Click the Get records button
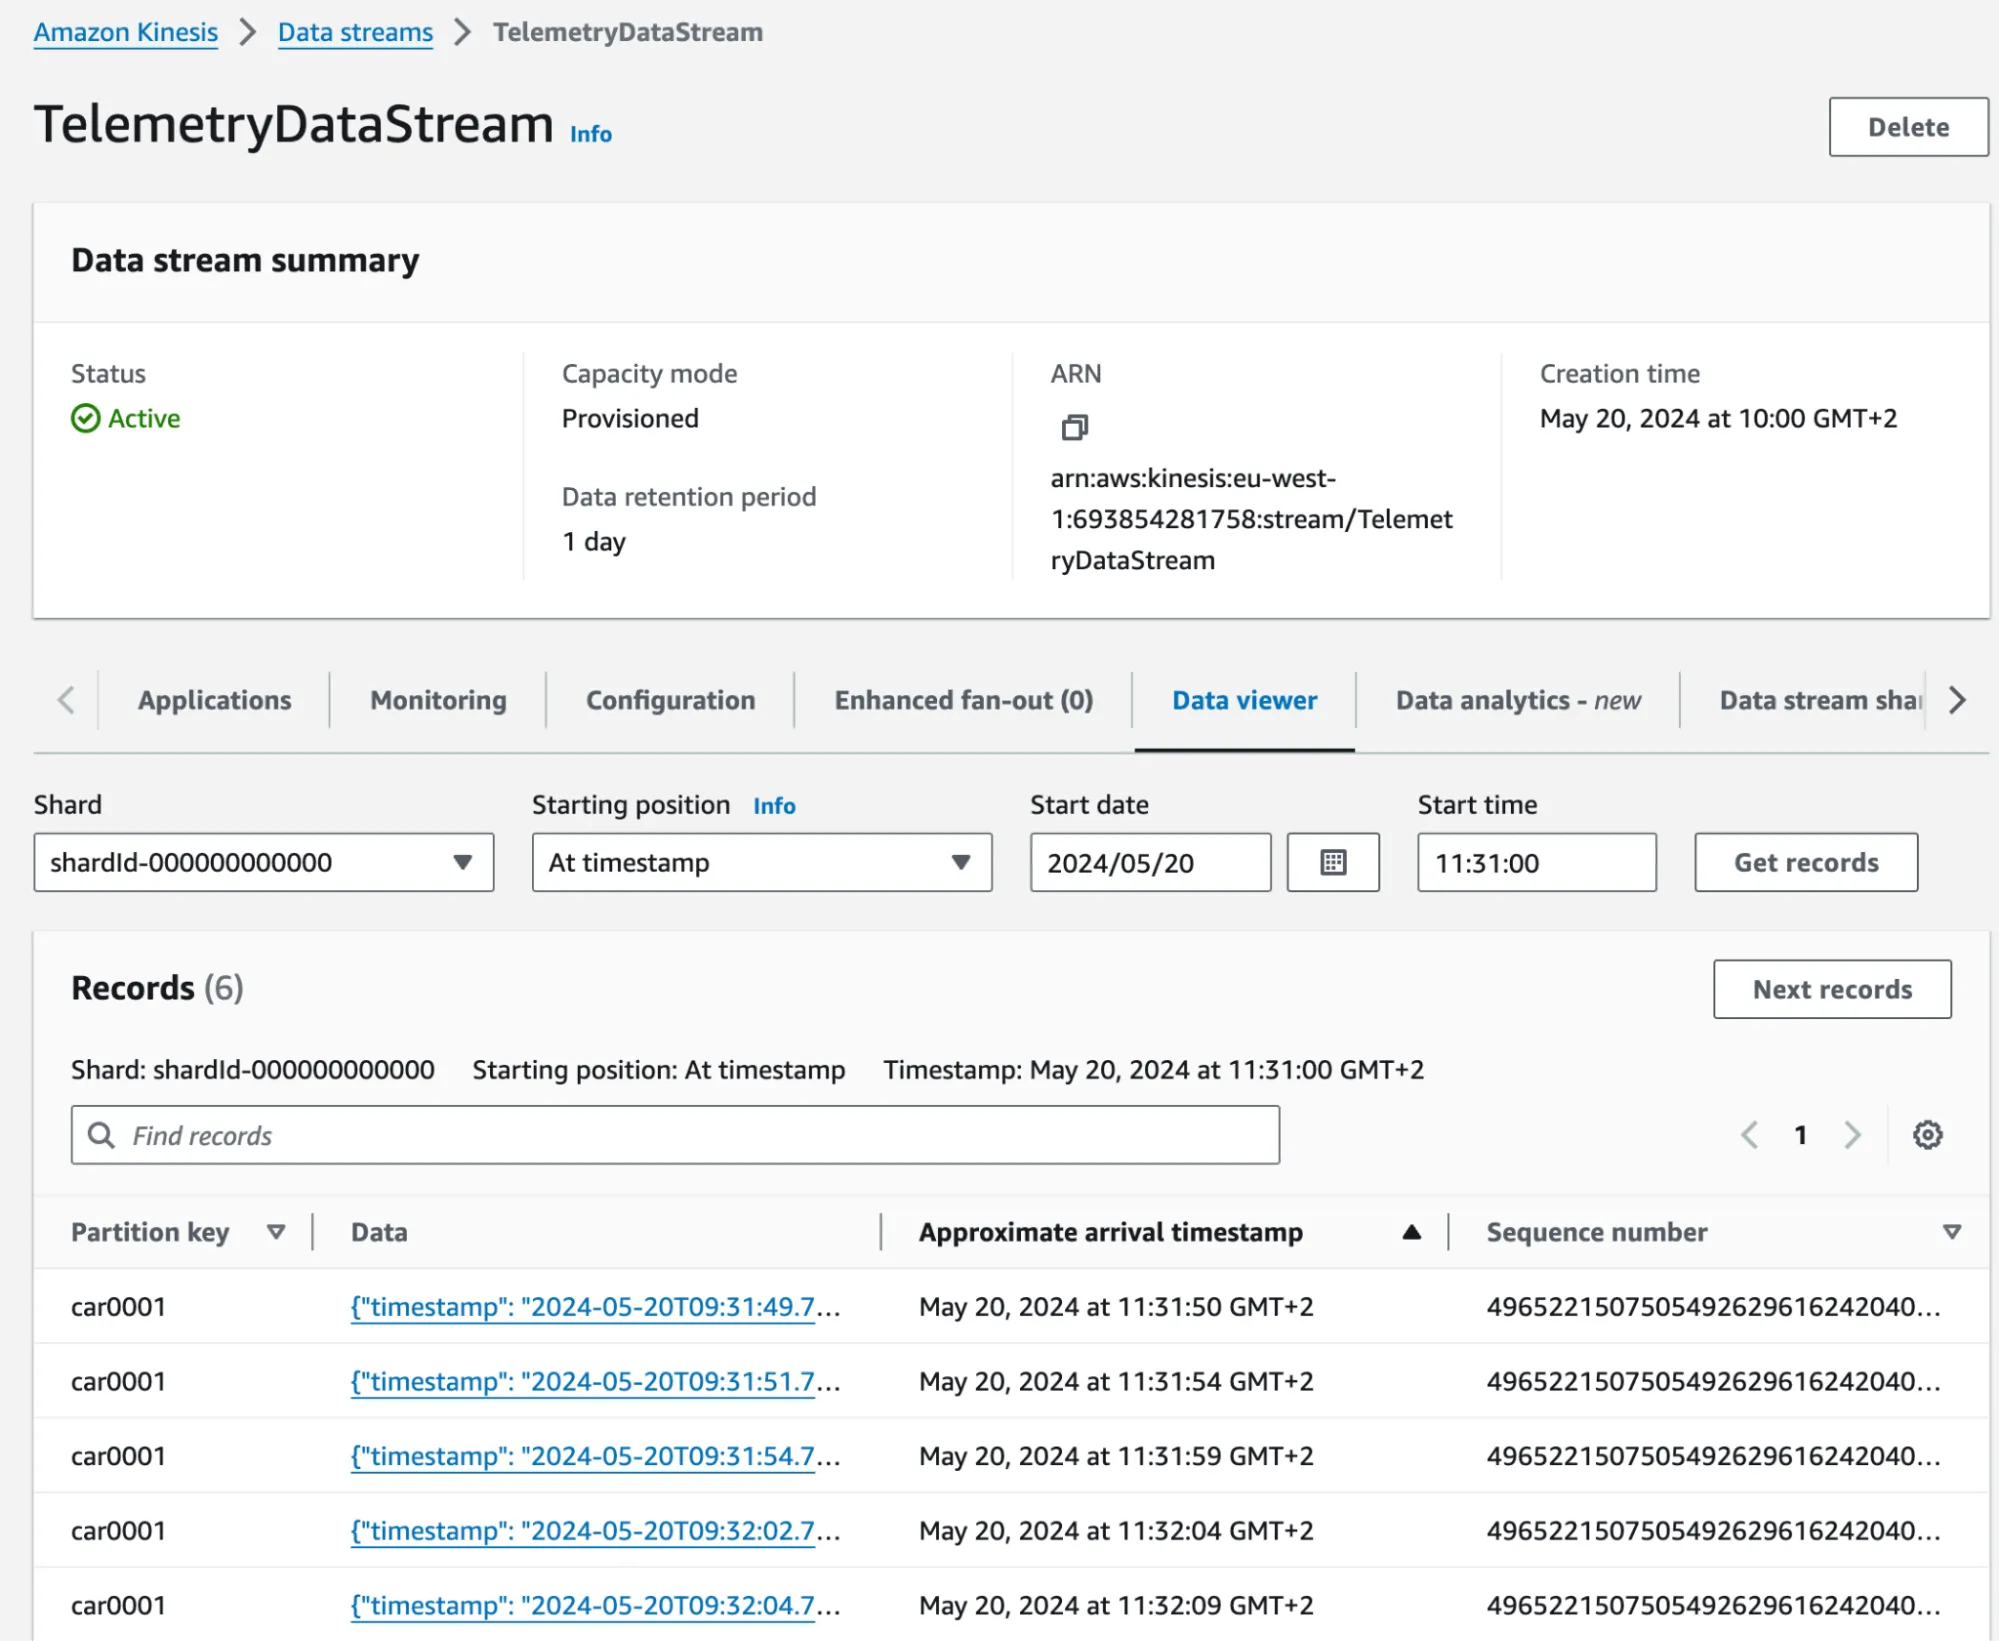This screenshot has height=1641, width=1999. coord(1806,862)
